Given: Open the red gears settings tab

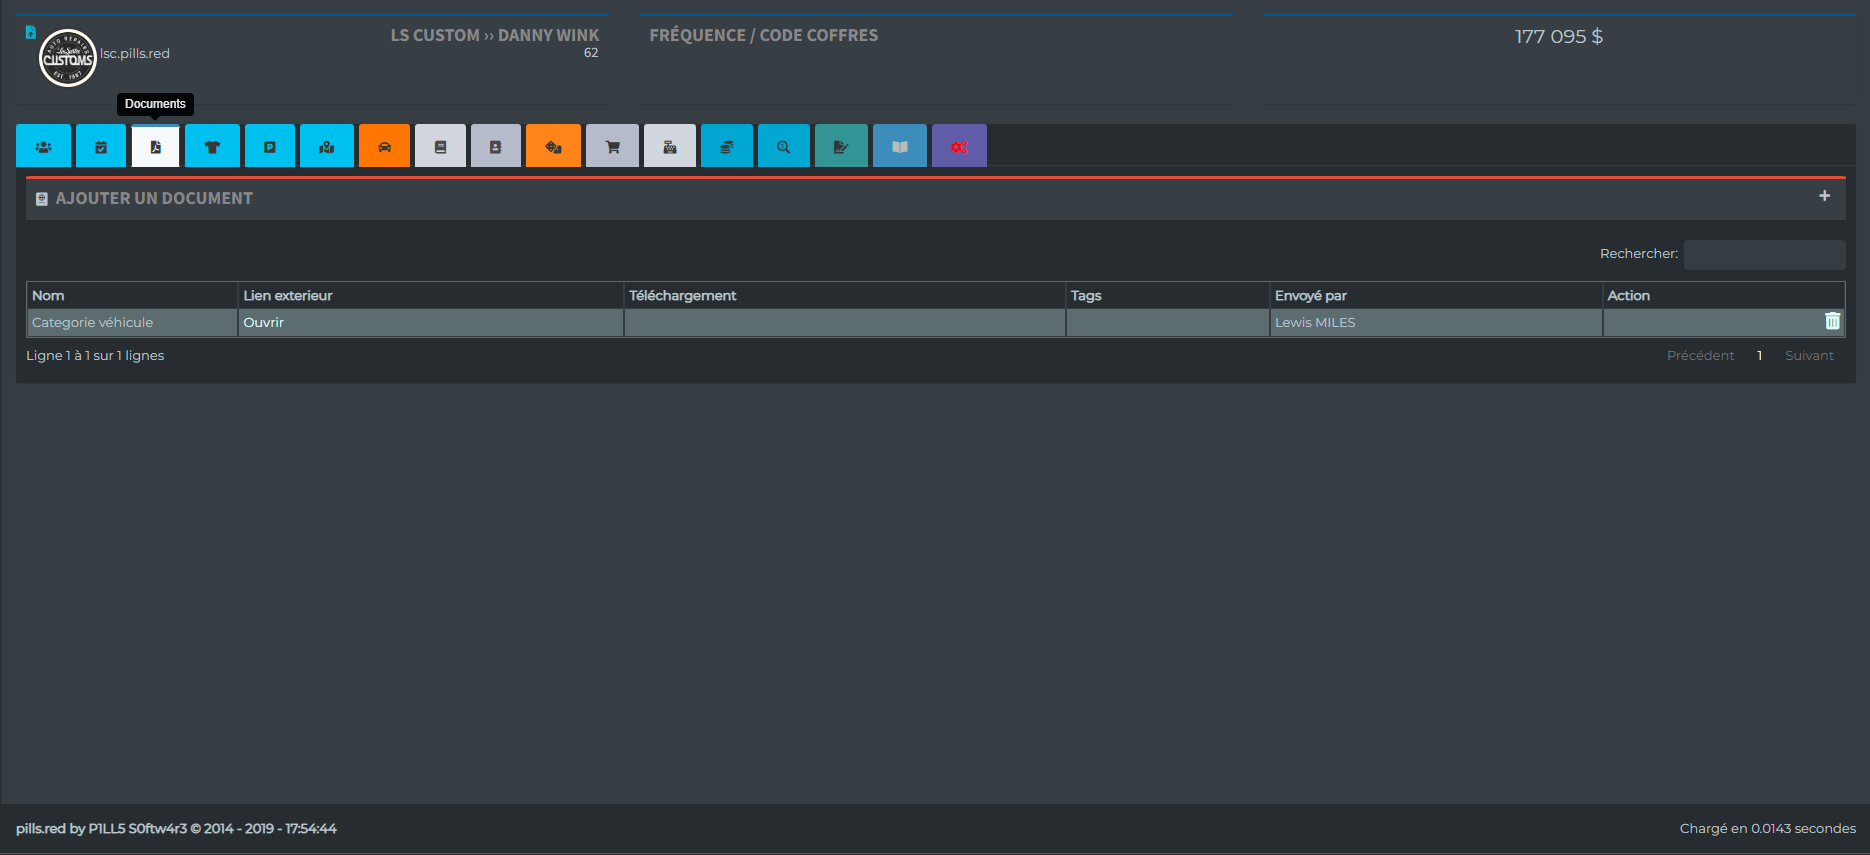Looking at the screenshot, I should (959, 146).
